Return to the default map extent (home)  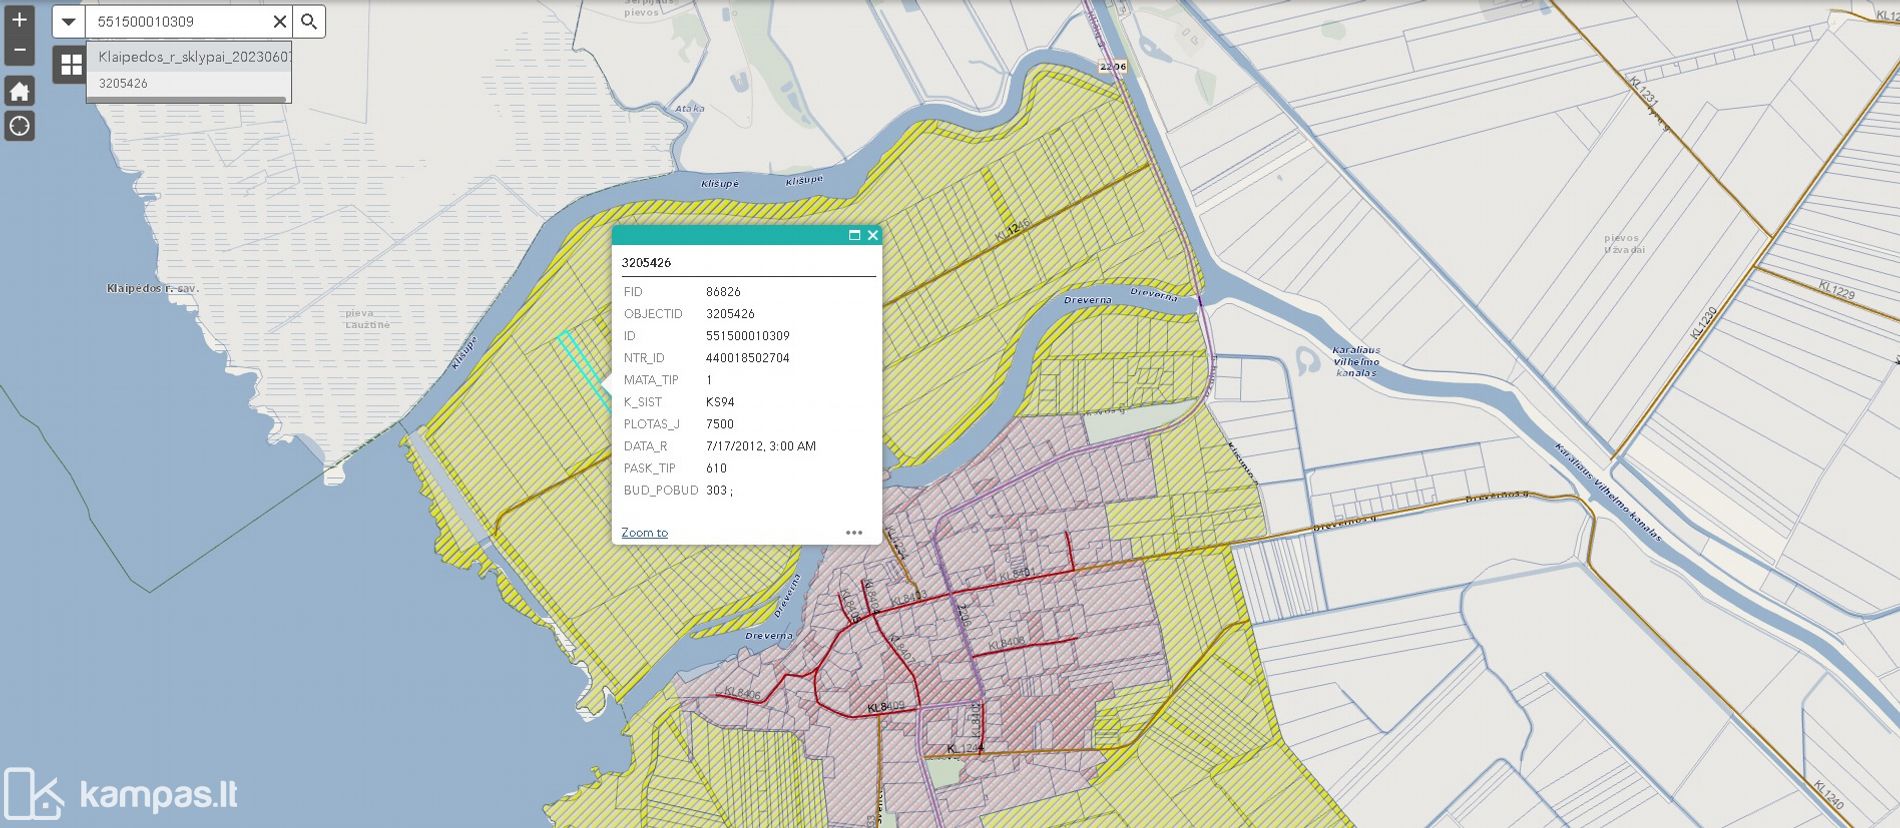[19, 92]
